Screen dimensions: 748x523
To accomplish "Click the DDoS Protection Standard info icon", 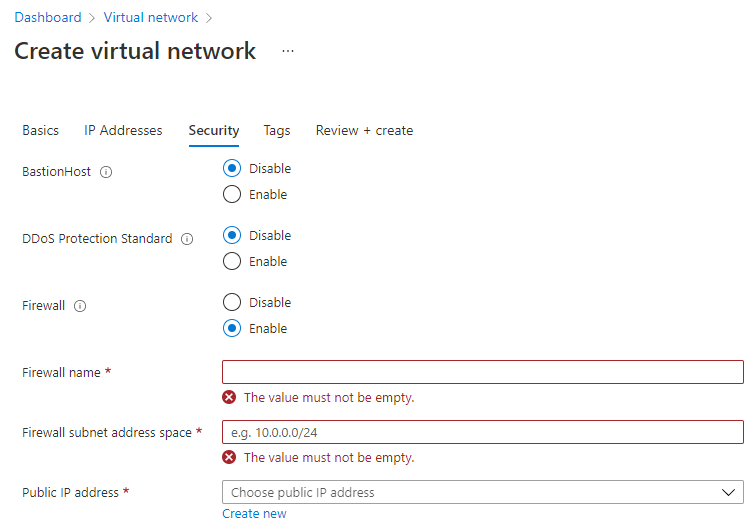I will pyautogui.click(x=187, y=239).
